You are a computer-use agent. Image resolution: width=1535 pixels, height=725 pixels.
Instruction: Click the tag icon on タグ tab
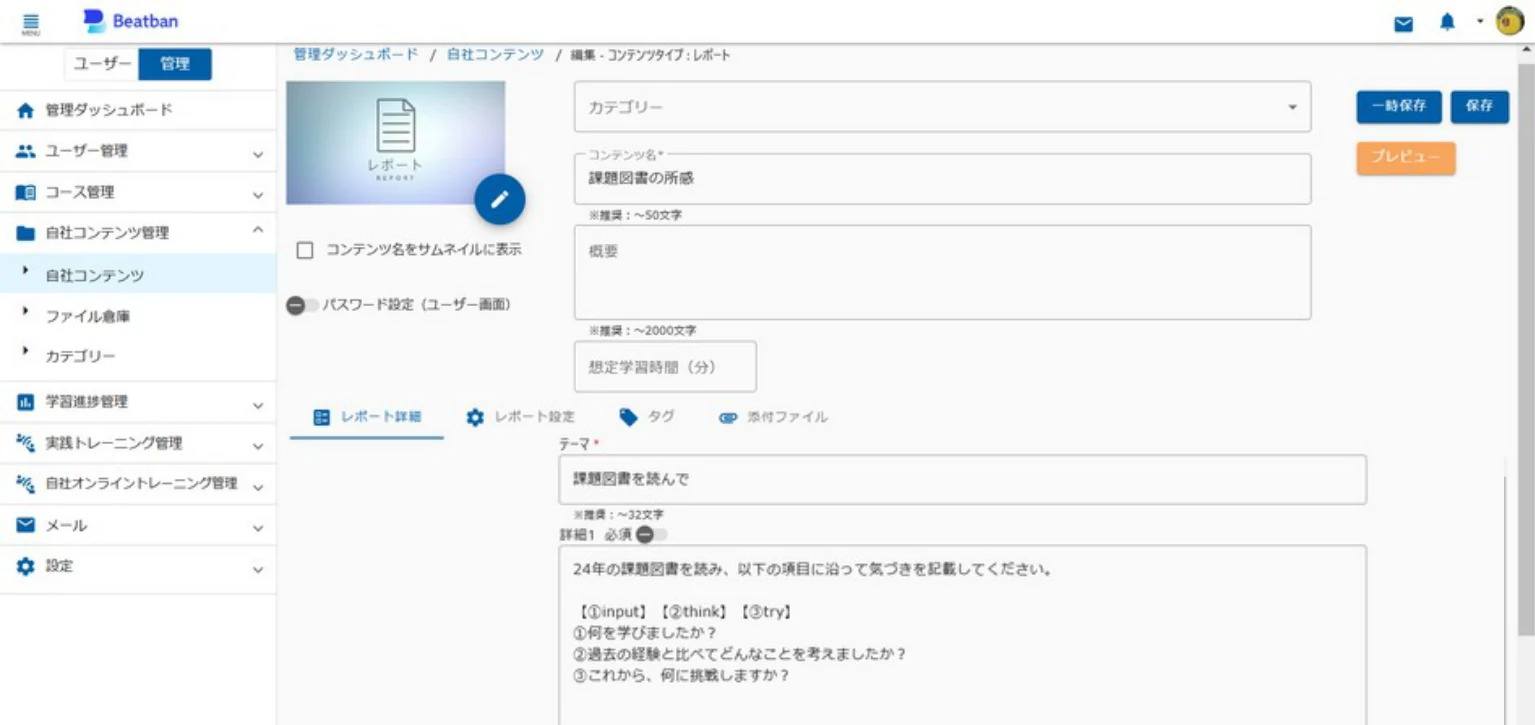tap(628, 416)
